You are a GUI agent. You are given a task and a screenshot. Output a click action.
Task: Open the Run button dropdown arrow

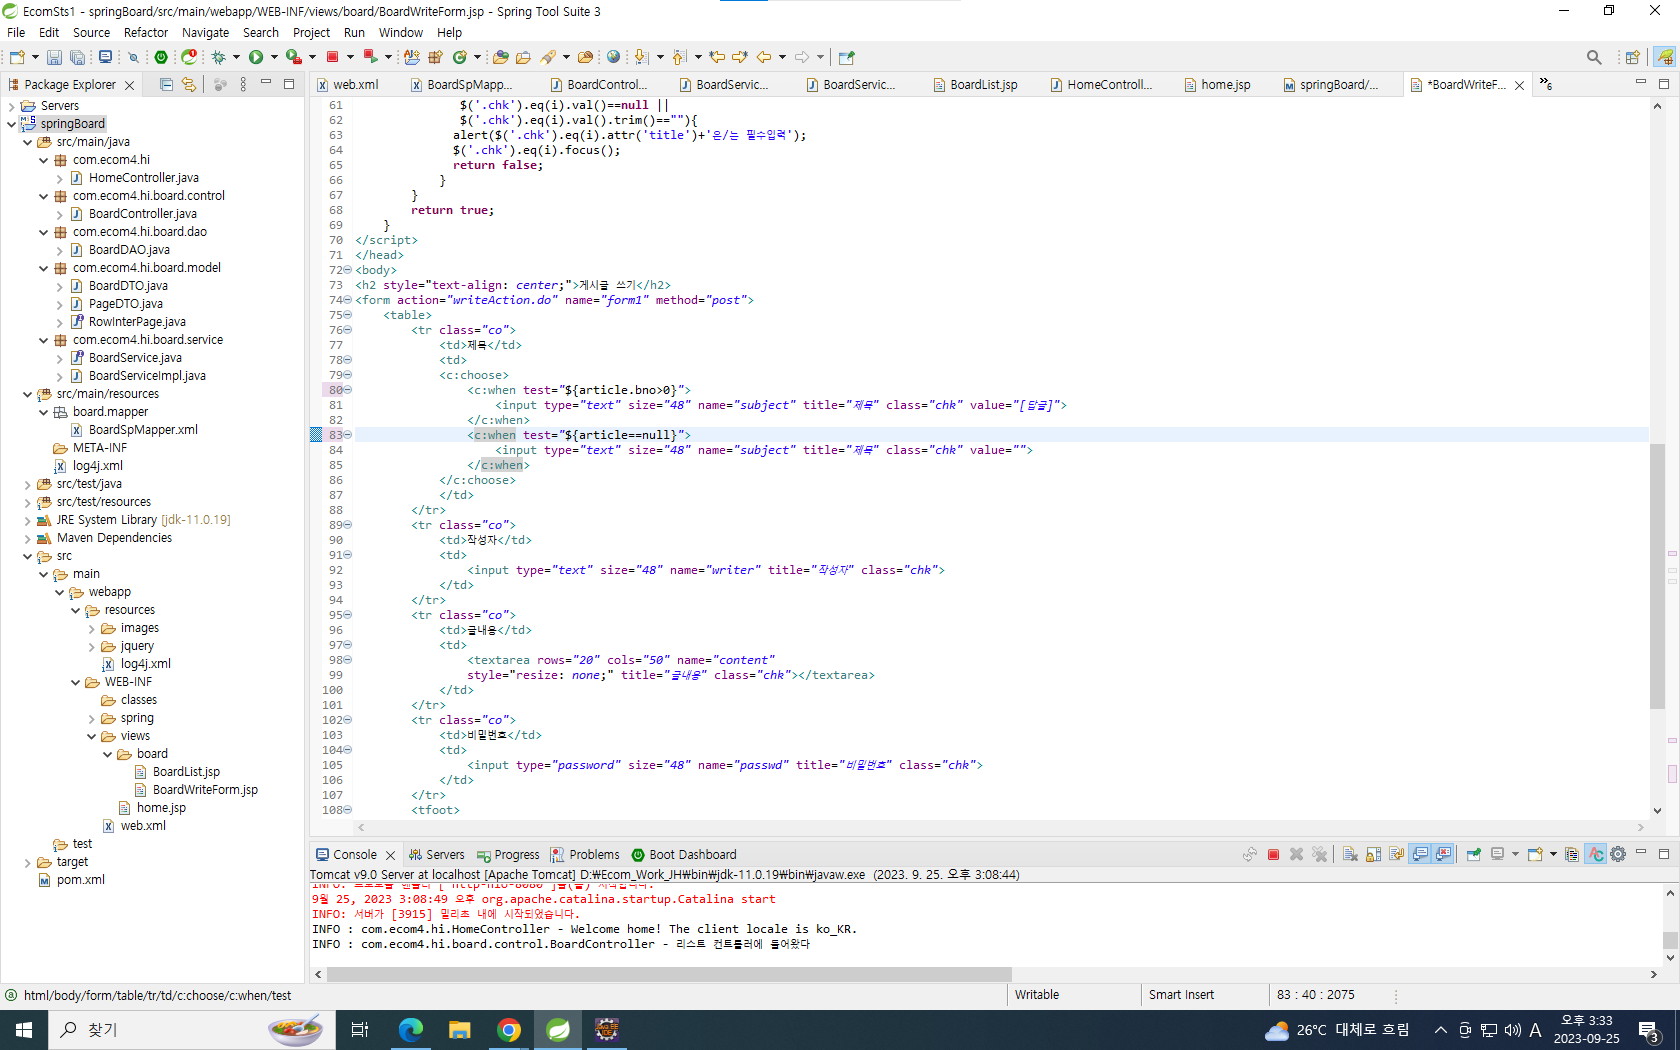pyautogui.click(x=274, y=57)
